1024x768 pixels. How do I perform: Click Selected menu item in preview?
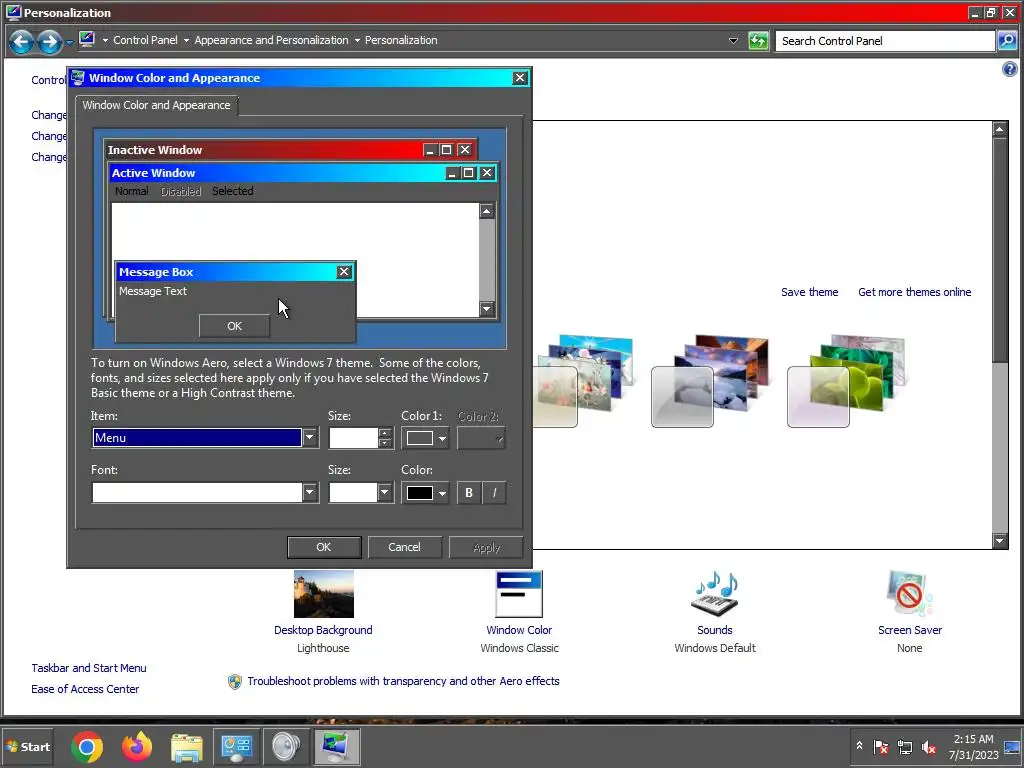coord(232,191)
